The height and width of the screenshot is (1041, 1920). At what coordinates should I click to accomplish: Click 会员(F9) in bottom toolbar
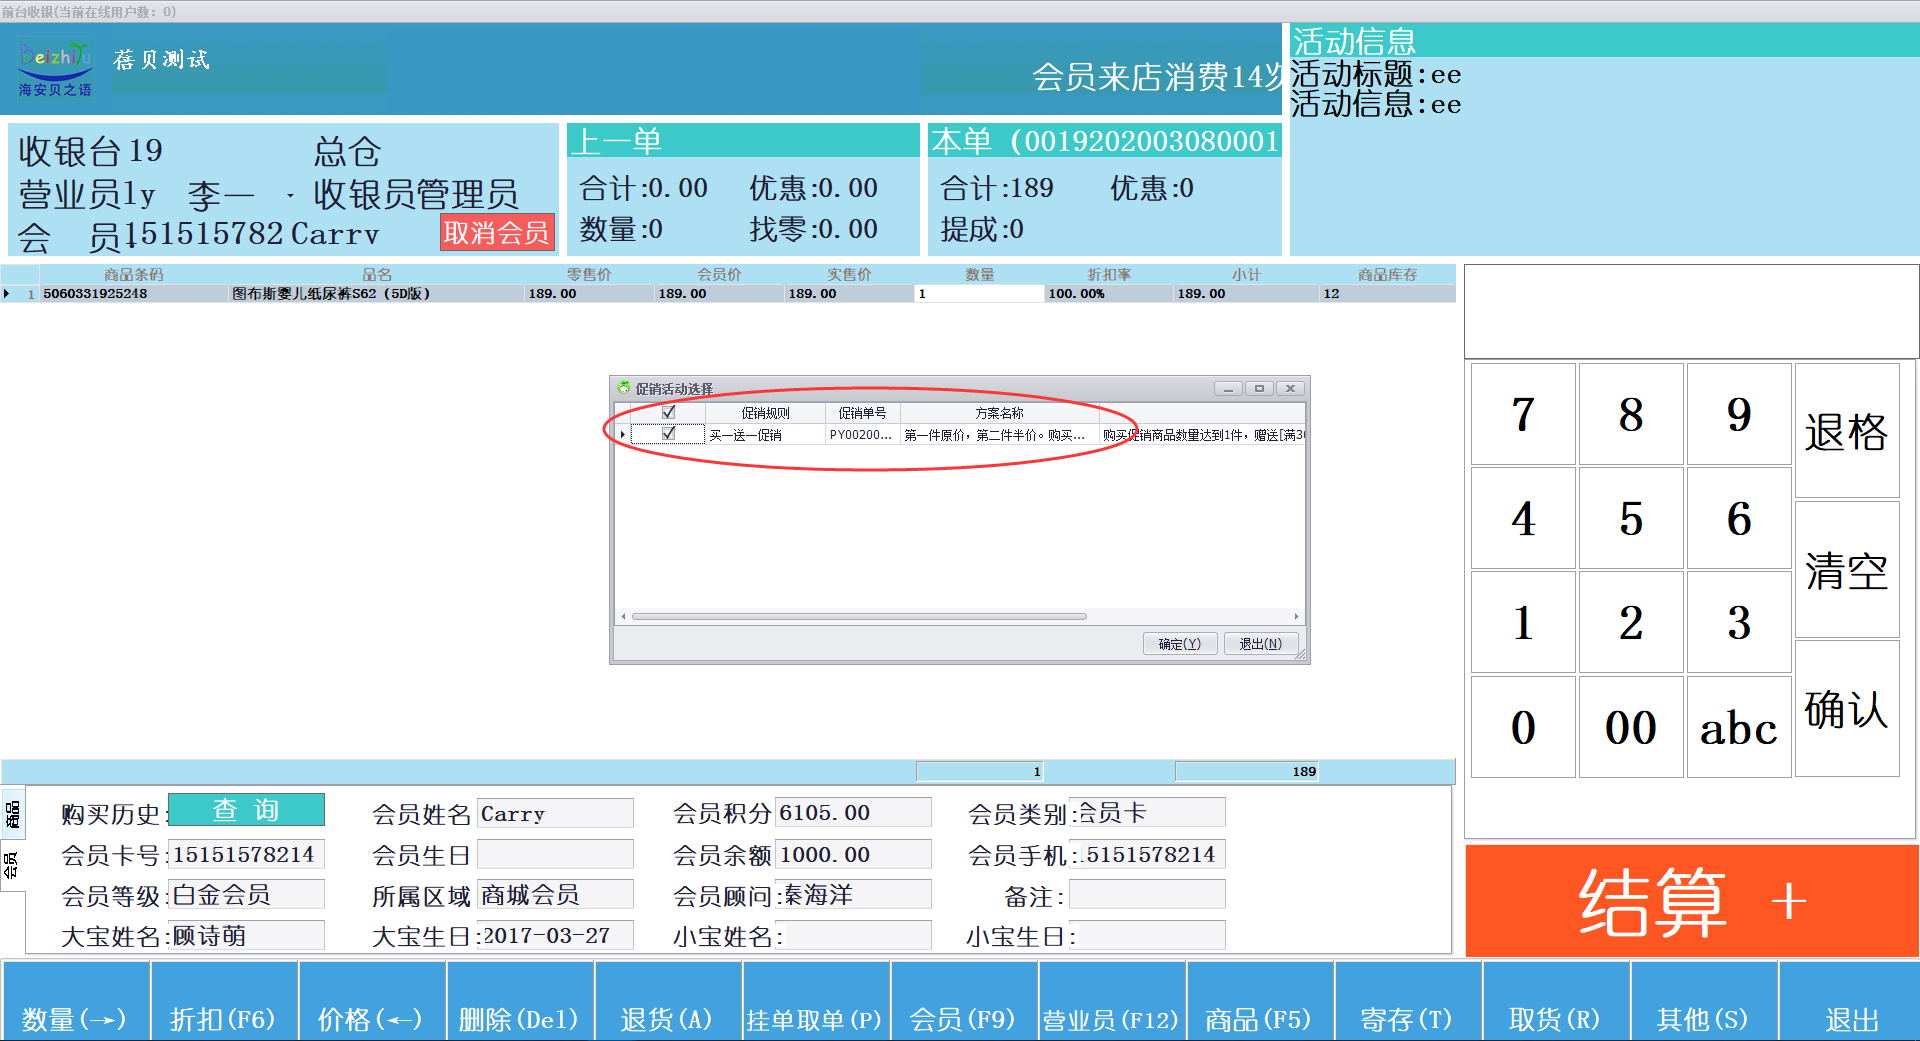click(x=963, y=1001)
